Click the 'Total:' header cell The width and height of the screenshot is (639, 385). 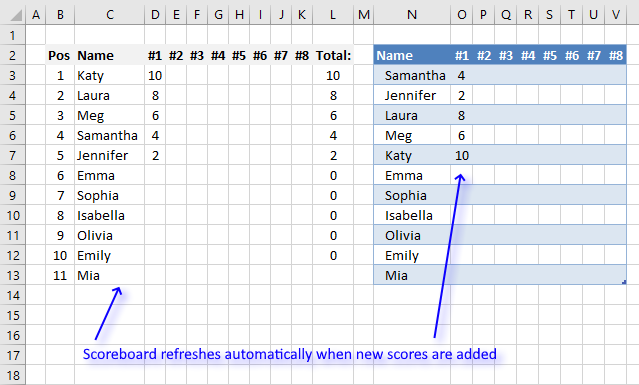tap(333, 55)
